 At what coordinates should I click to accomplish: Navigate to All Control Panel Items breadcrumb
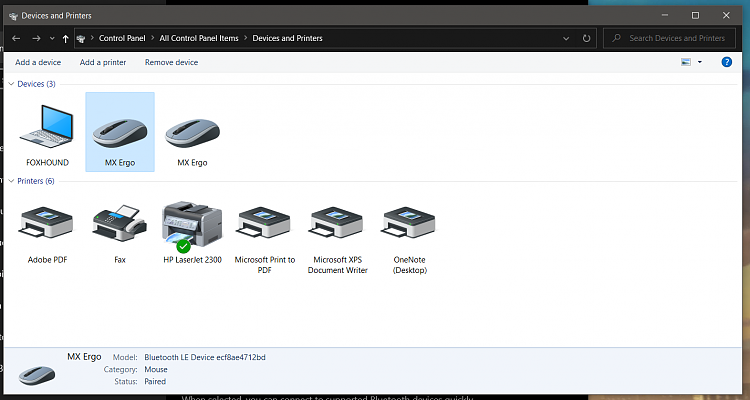click(199, 38)
